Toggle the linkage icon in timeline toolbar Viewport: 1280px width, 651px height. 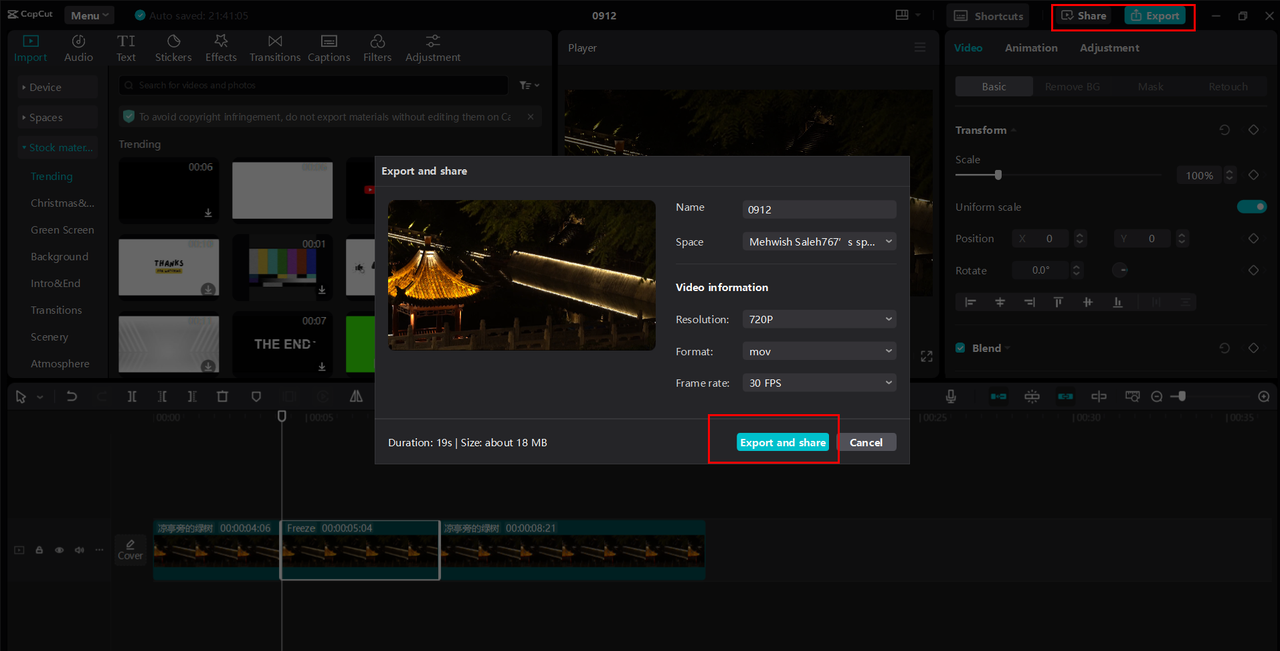tap(1065, 397)
